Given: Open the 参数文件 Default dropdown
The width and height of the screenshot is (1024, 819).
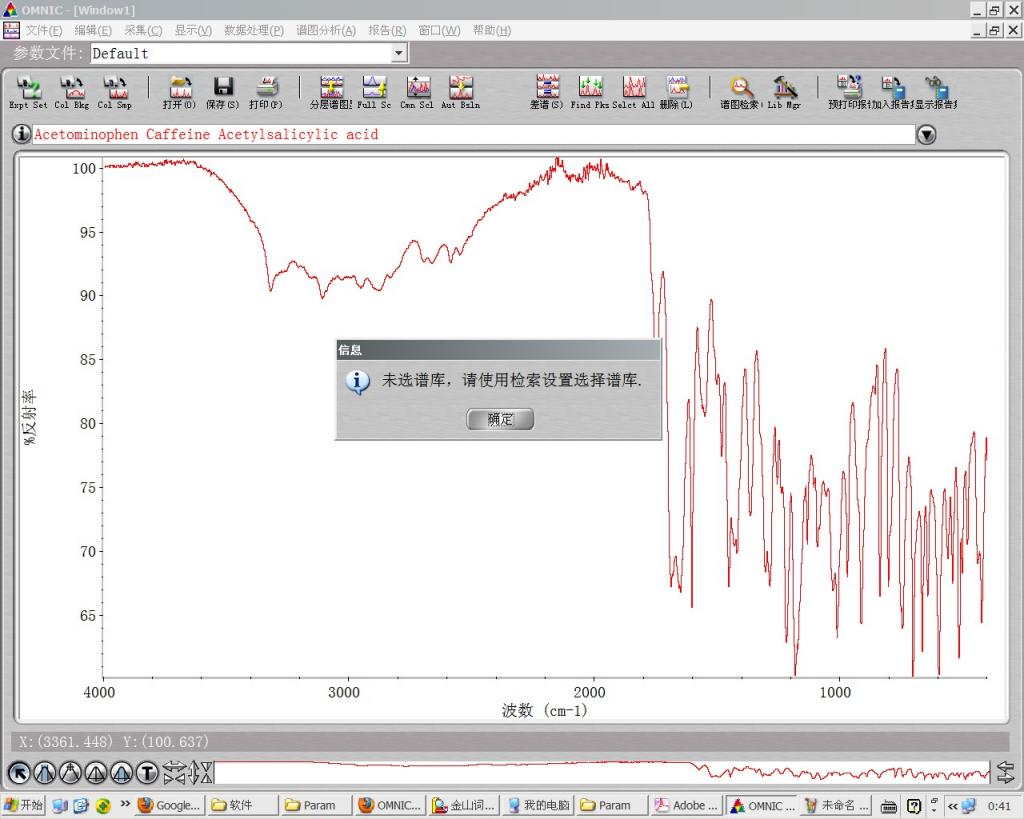Looking at the screenshot, I should (x=399, y=53).
